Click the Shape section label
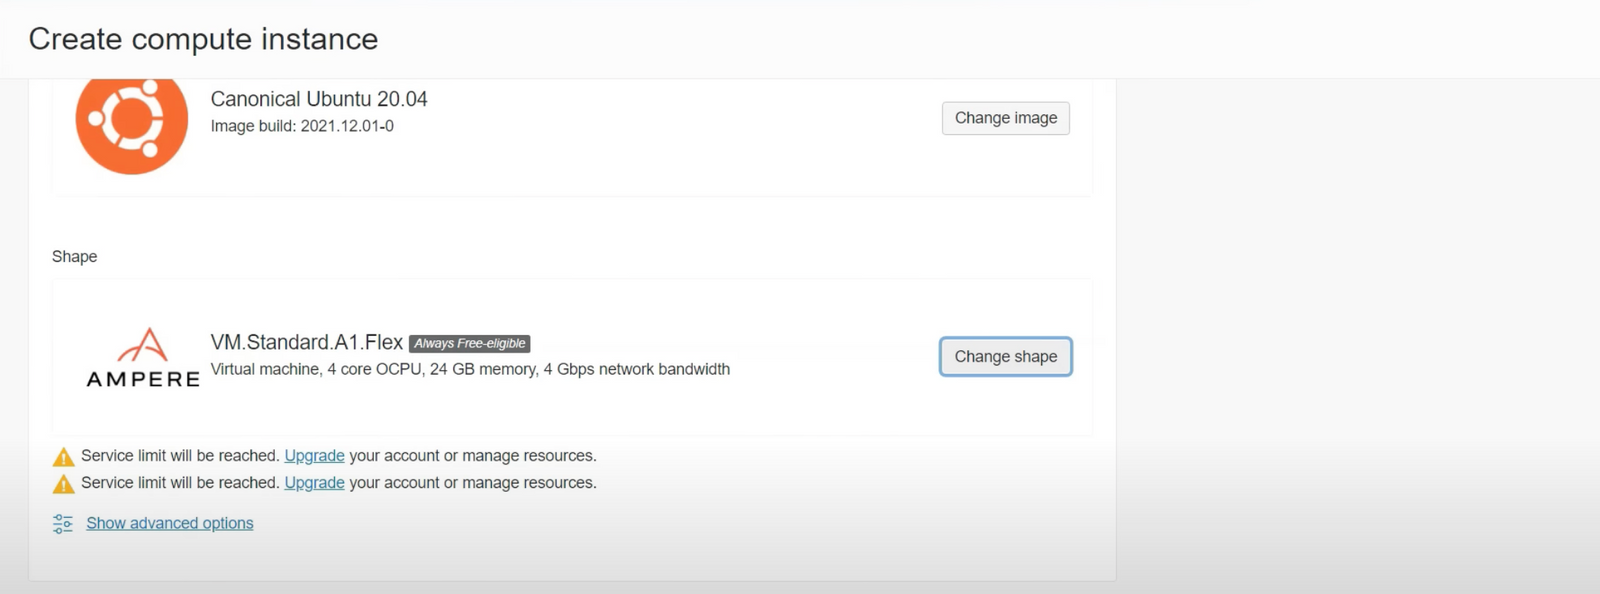The image size is (1600, 594). tap(74, 256)
